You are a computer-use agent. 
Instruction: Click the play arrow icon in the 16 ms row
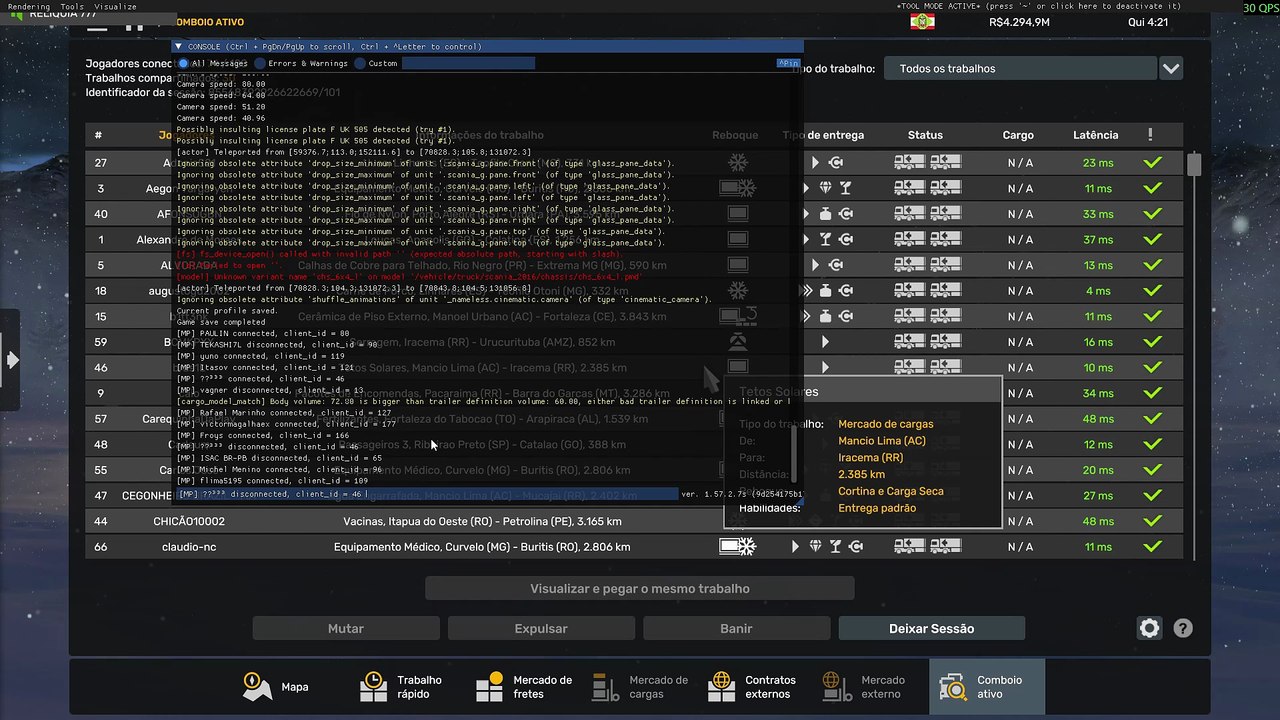(x=825, y=342)
